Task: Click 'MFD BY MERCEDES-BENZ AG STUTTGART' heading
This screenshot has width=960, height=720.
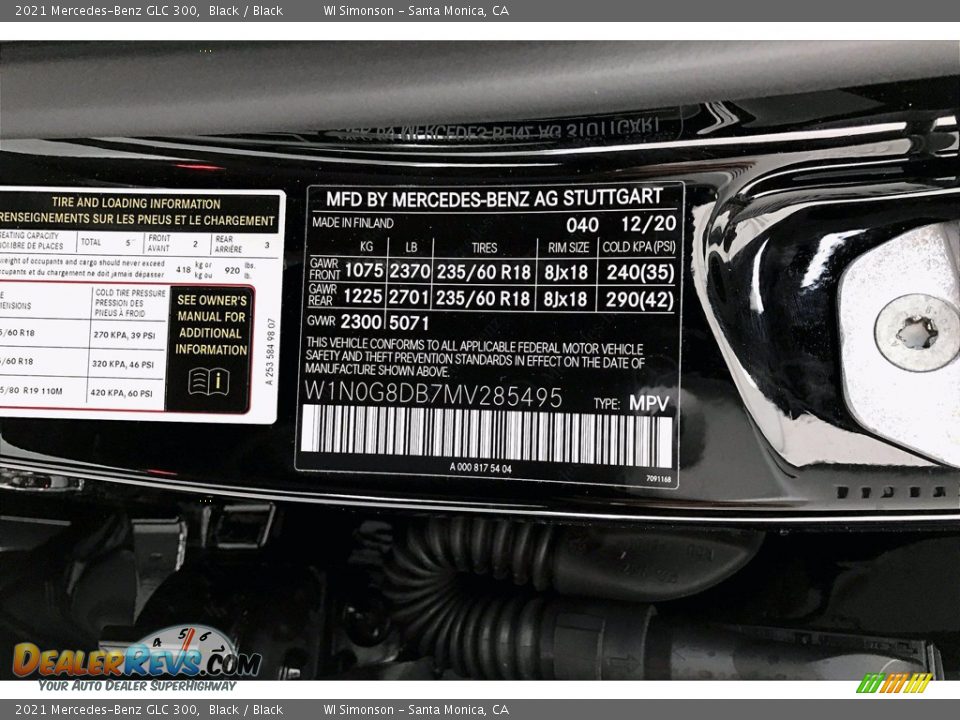Action: point(494,198)
